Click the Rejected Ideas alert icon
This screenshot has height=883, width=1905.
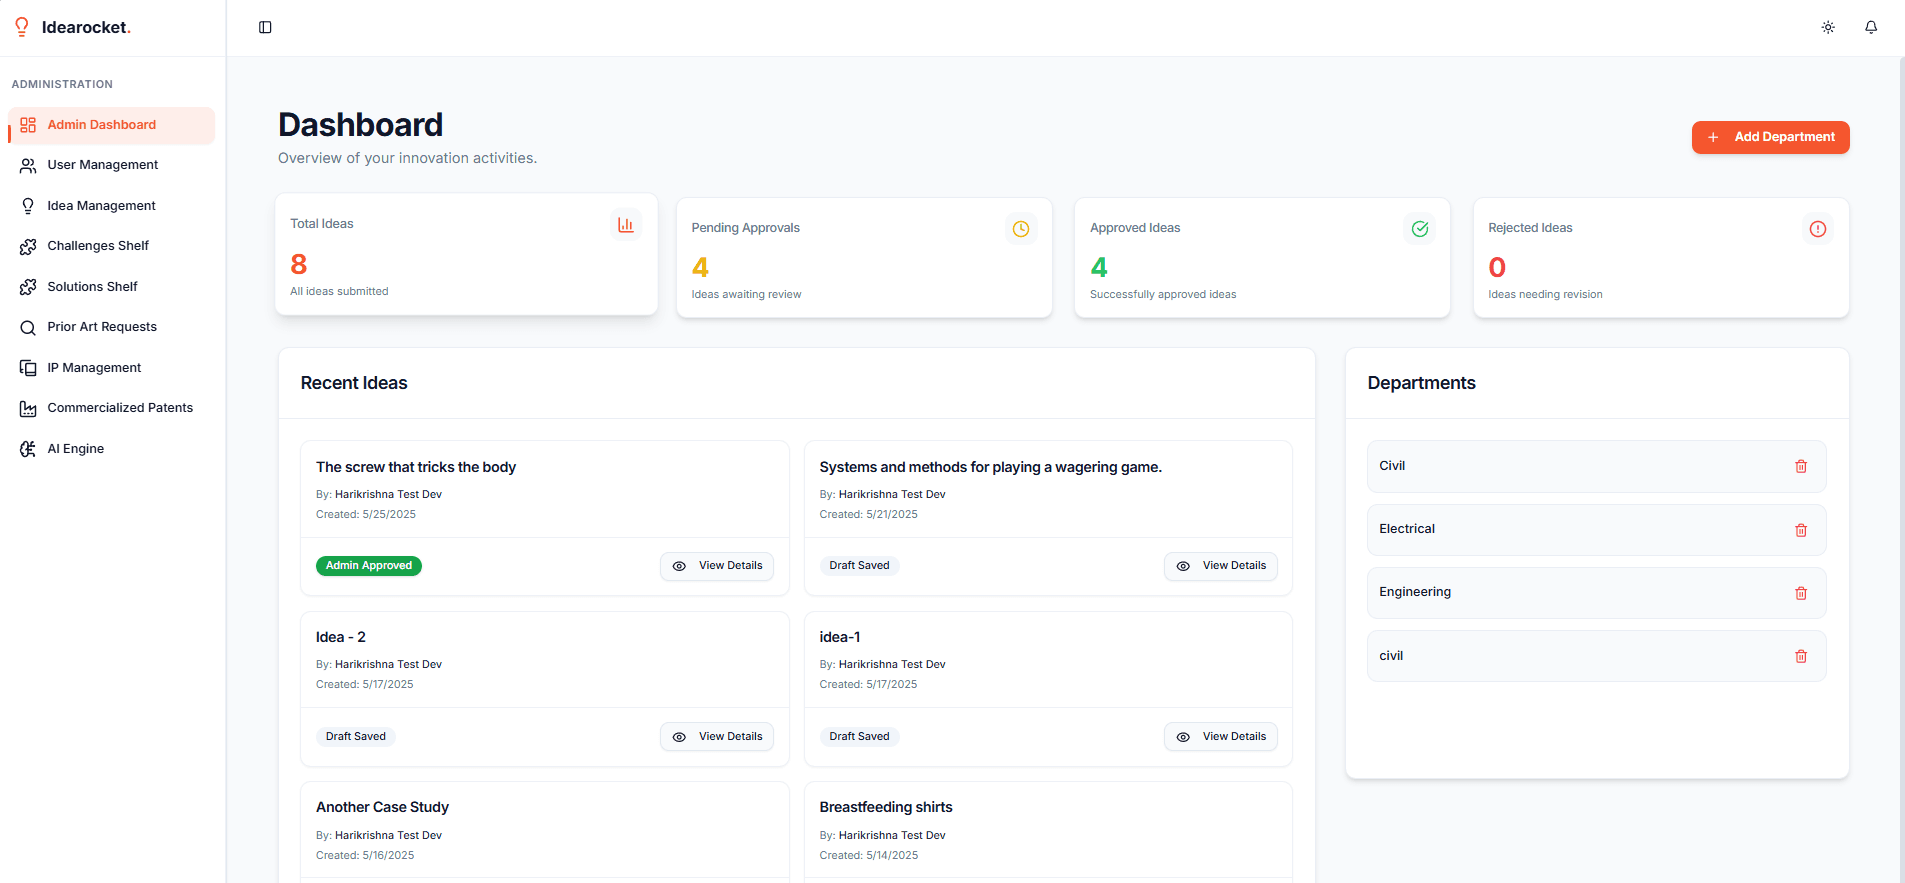pos(1817,229)
